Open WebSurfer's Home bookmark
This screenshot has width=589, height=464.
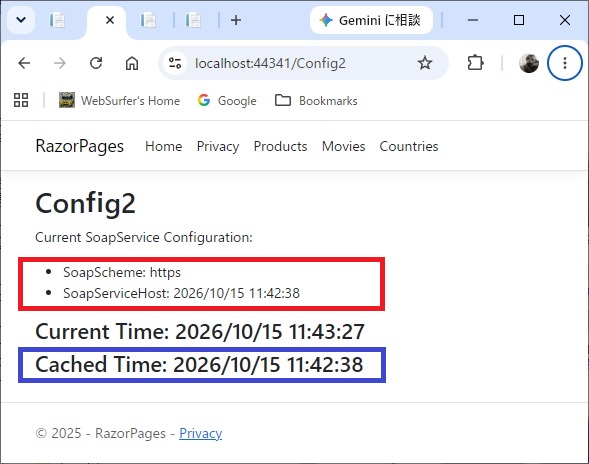[119, 101]
